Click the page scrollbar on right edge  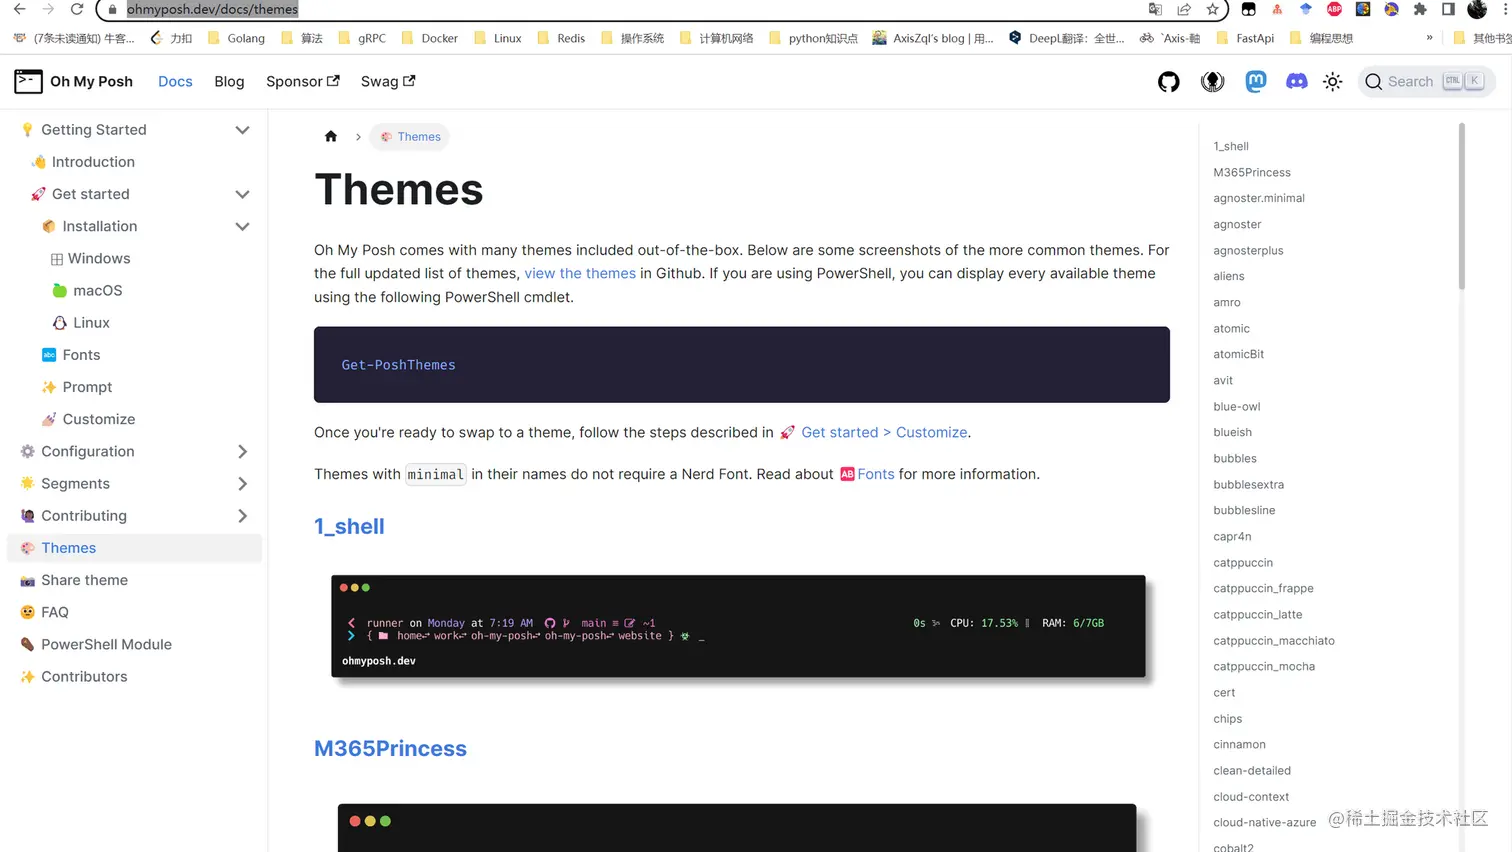[x=1461, y=206]
